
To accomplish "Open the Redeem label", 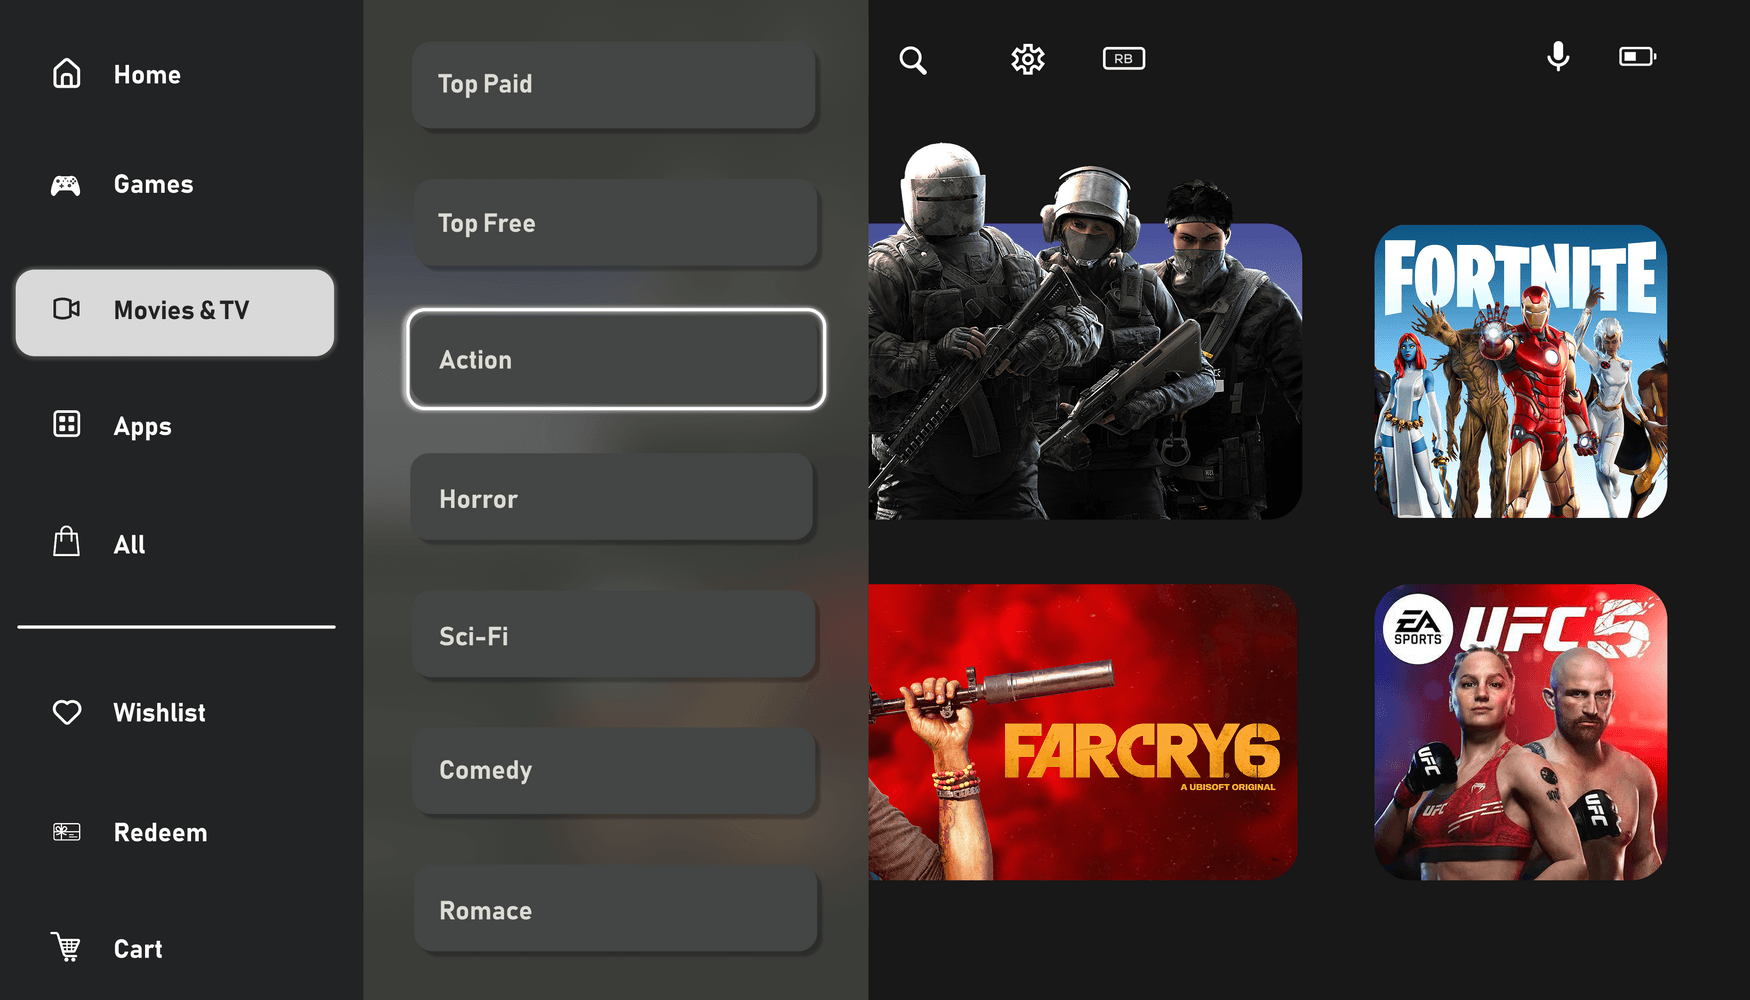I will click(161, 833).
